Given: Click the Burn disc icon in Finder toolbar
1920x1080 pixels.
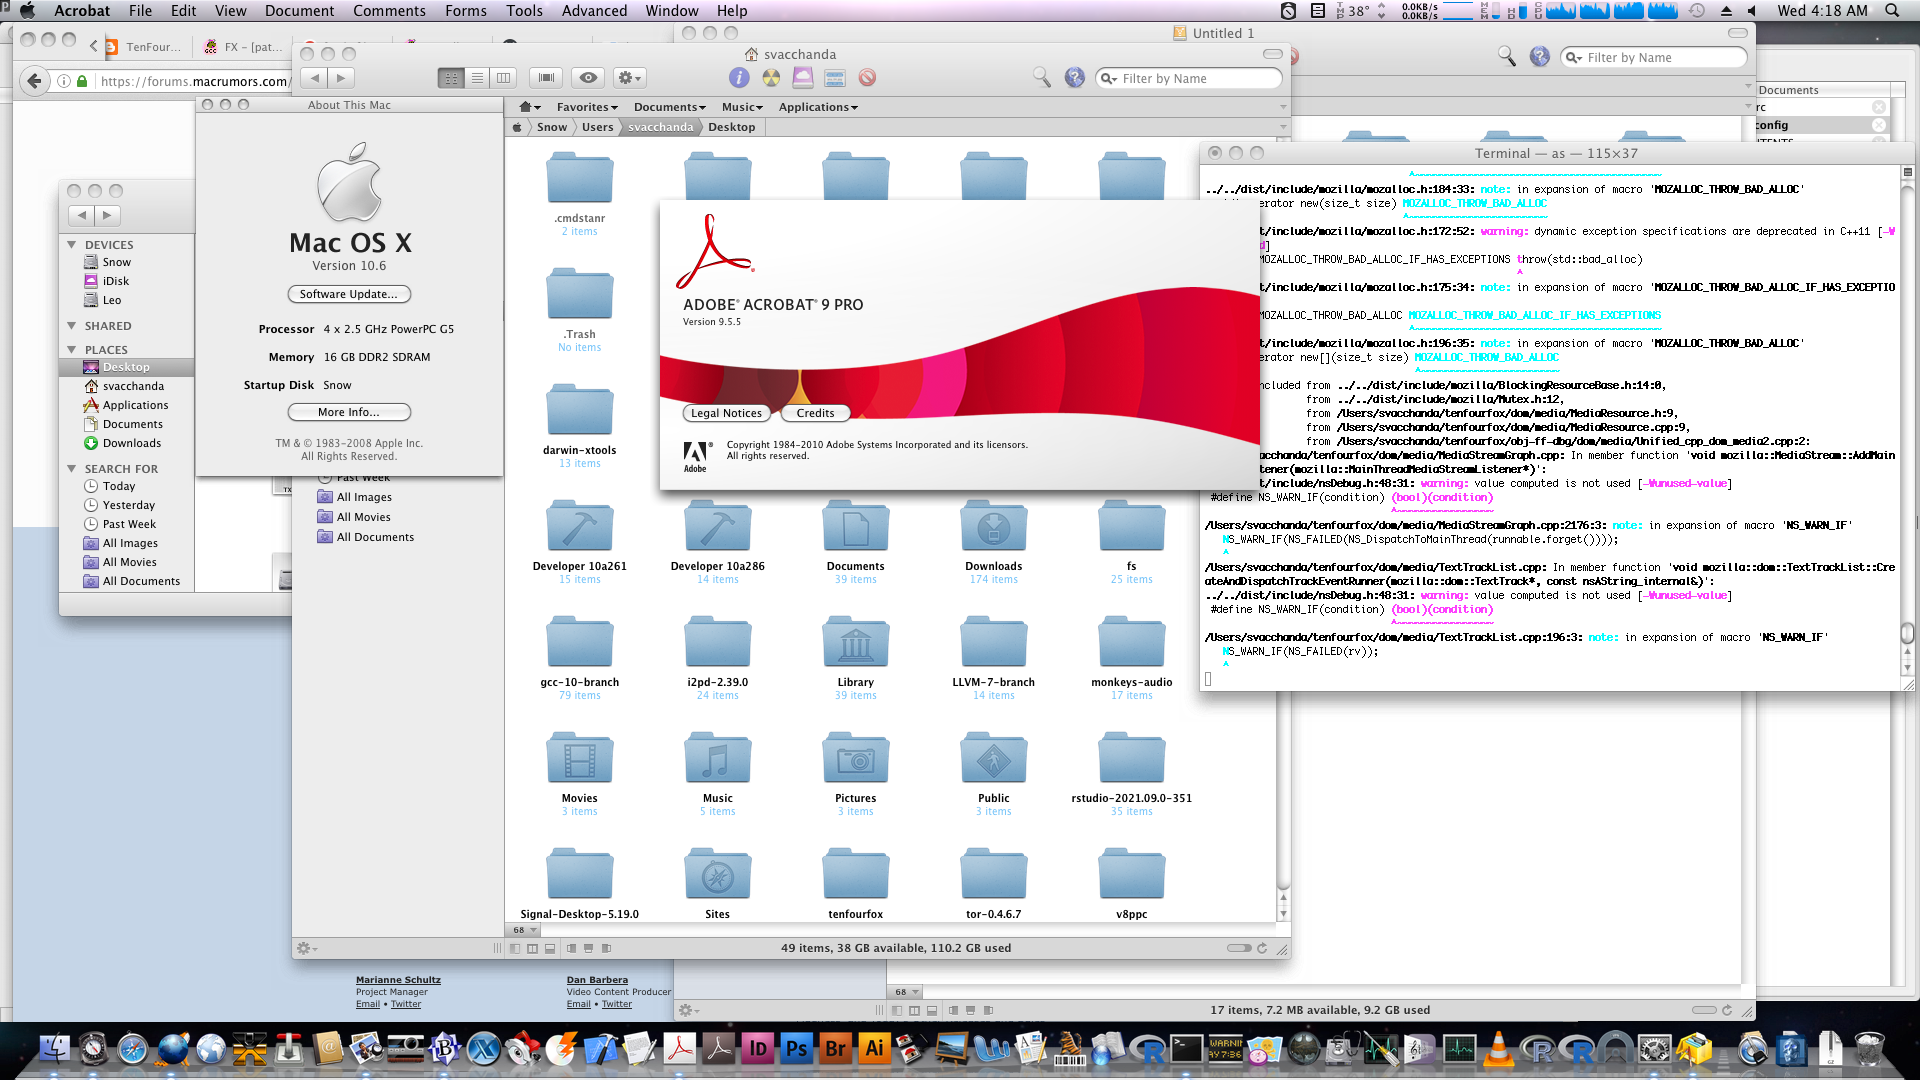Looking at the screenshot, I should [x=771, y=78].
